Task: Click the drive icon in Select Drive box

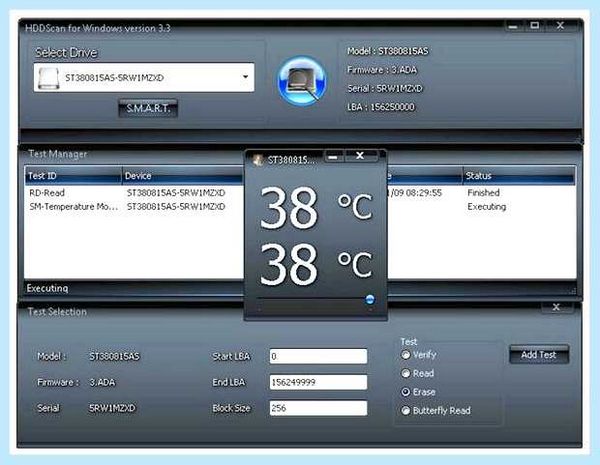Action: tap(49, 78)
